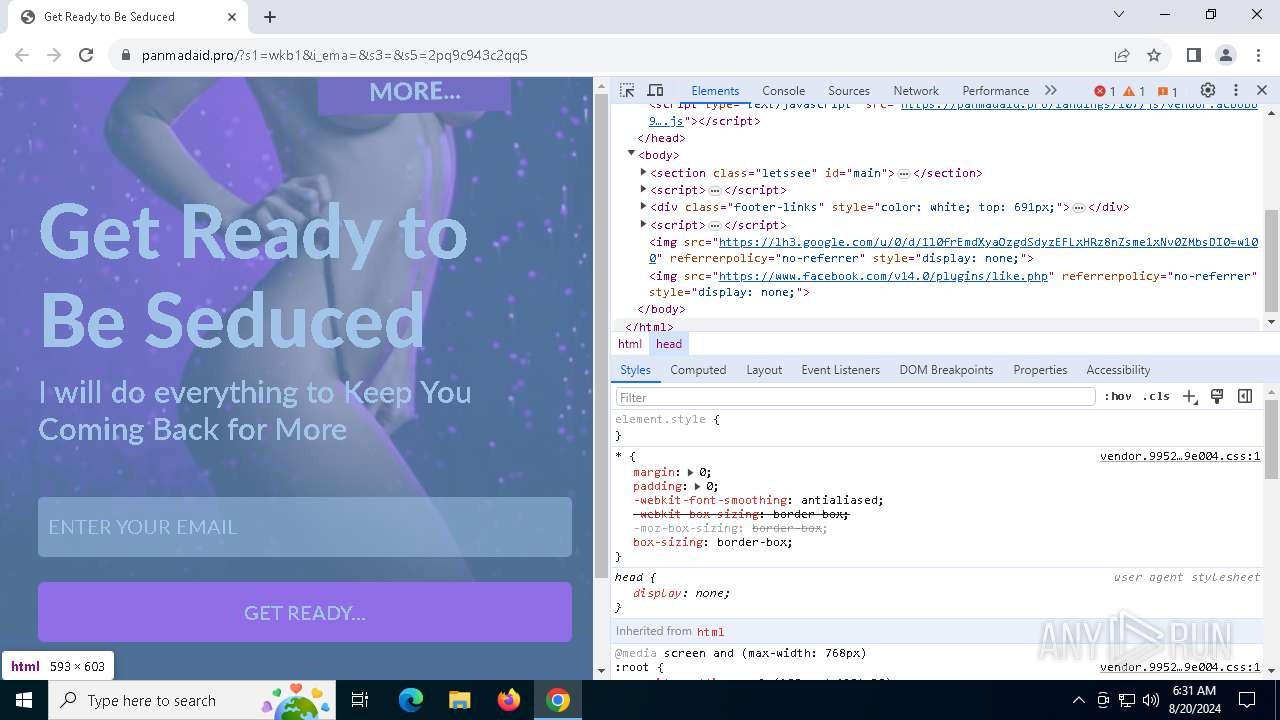
Task: Click the styles Filter input field
Action: [855, 397]
